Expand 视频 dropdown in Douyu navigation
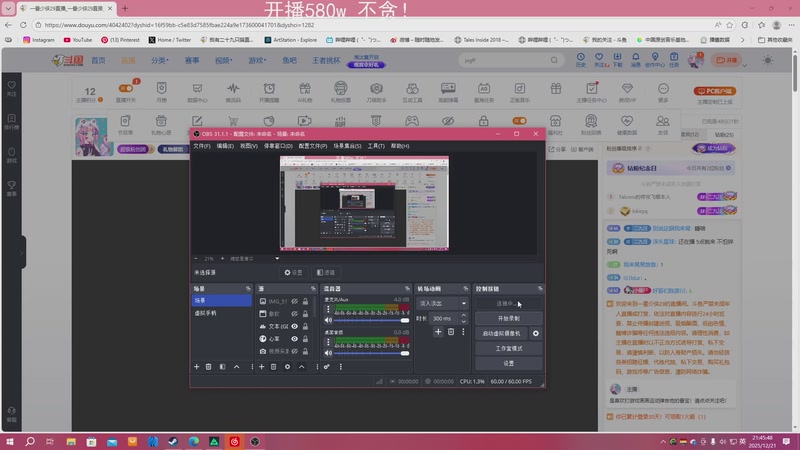800x450 pixels. (x=223, y=60)
